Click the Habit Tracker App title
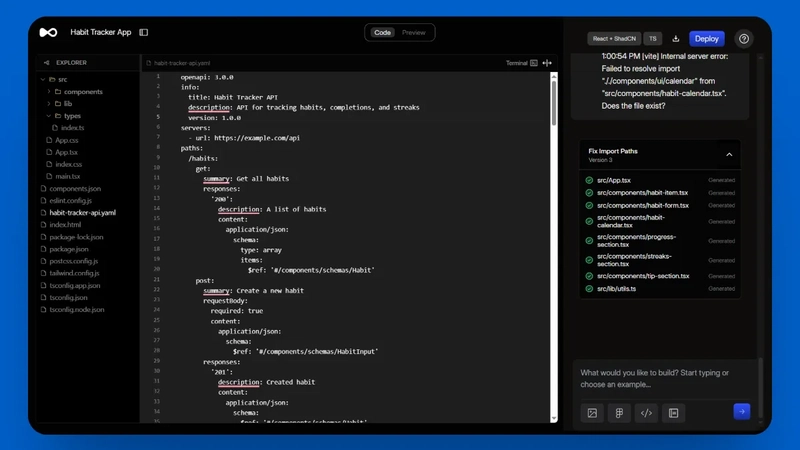Viewport: 800px width, 450px height. click(101, 32)
